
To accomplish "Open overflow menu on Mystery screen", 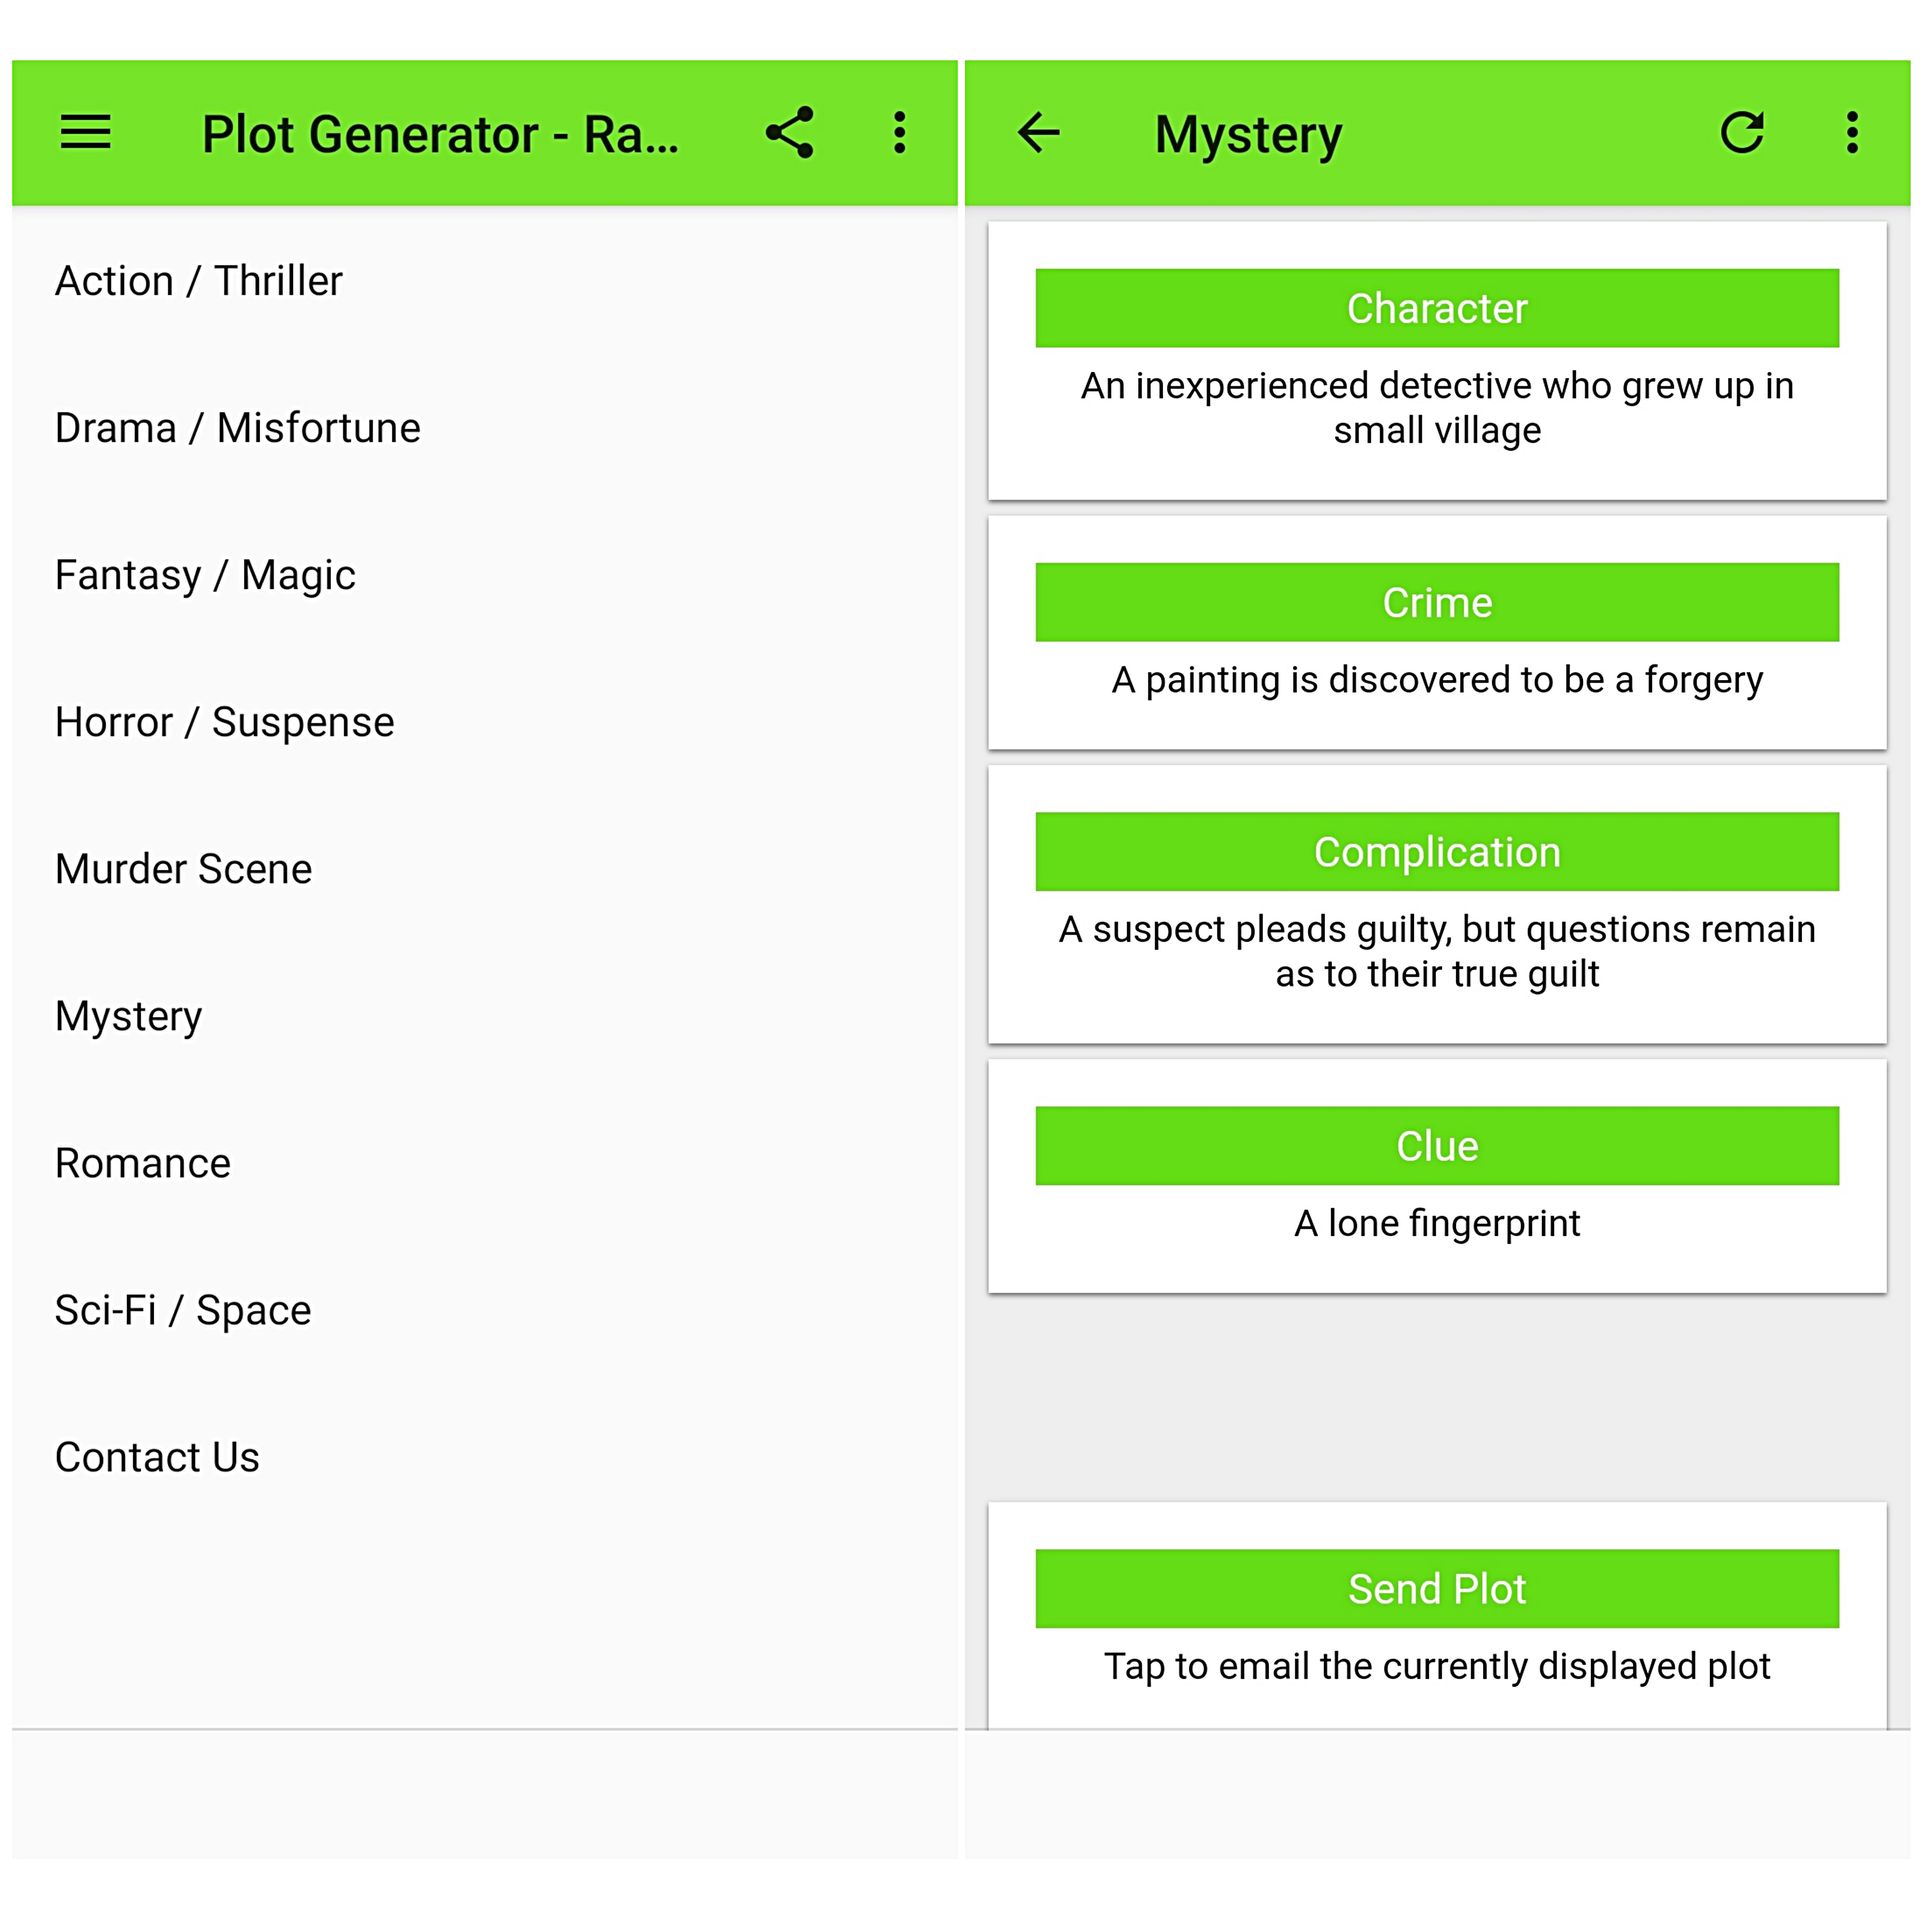I will point(1852,133).
